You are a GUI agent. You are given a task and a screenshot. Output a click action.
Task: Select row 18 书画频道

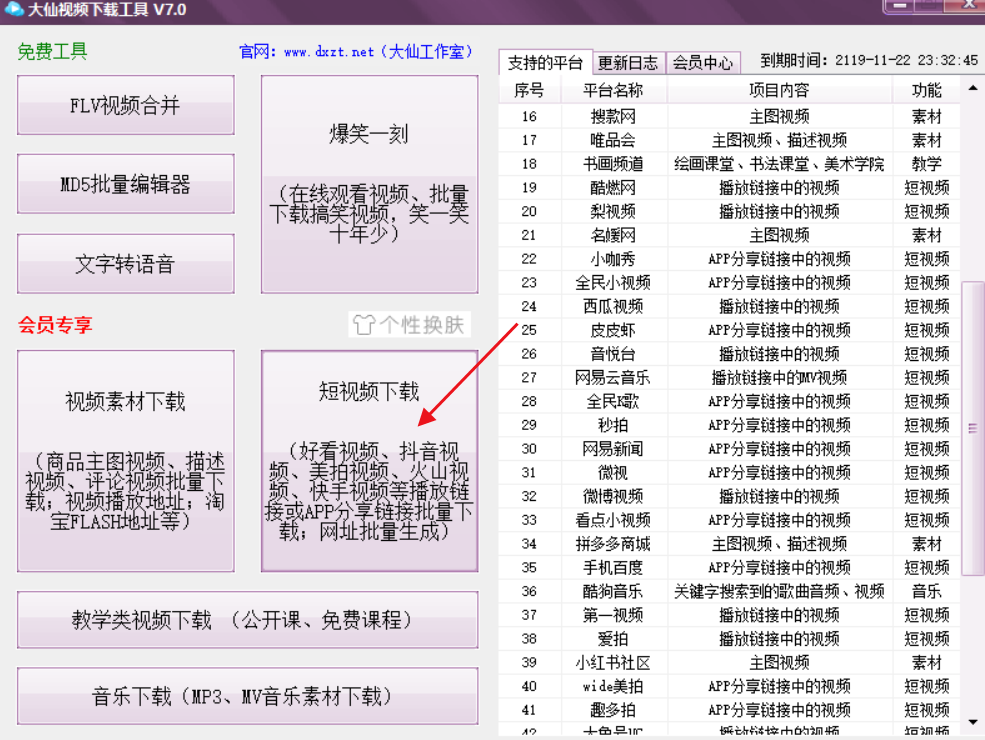point(729,164)
